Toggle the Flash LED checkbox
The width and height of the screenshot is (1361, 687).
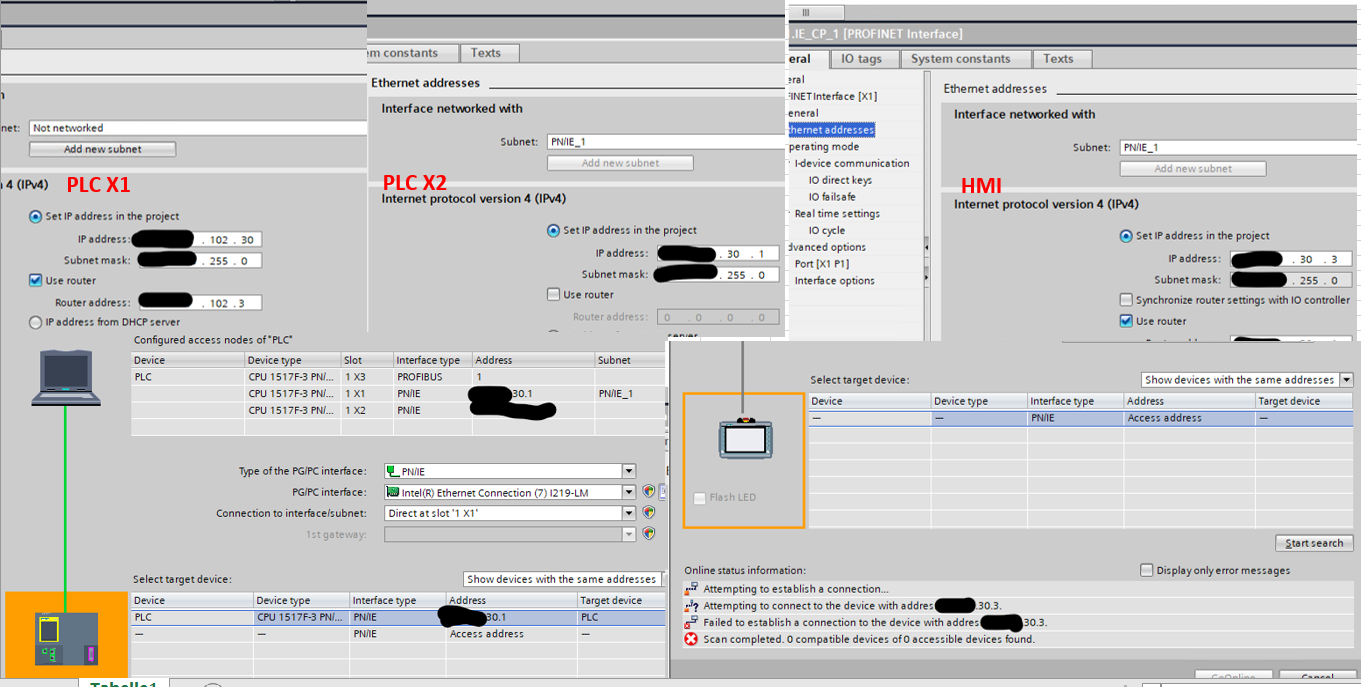[x=699, y=497]
